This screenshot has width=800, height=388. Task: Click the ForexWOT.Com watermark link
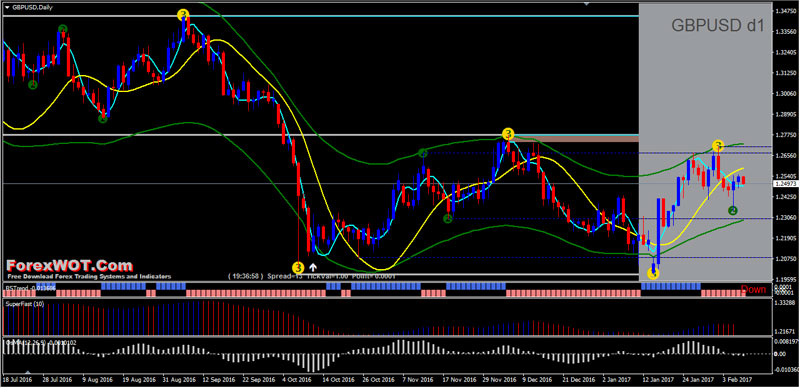coord(69,265)
